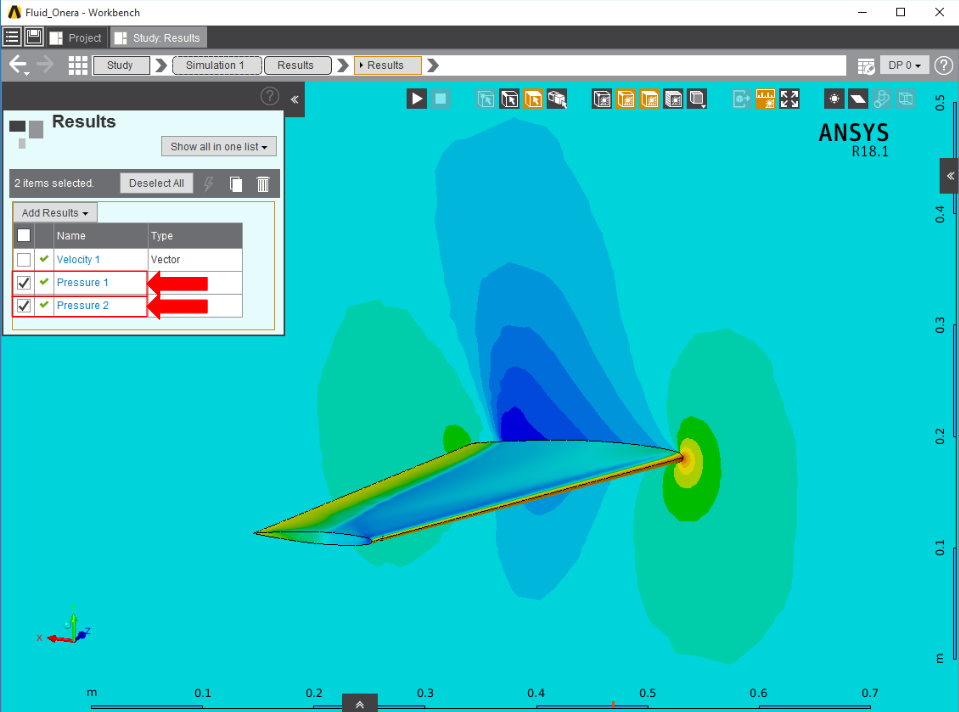
Task: Toggle the second orange cube display mode
Action: tap(650, 98)
